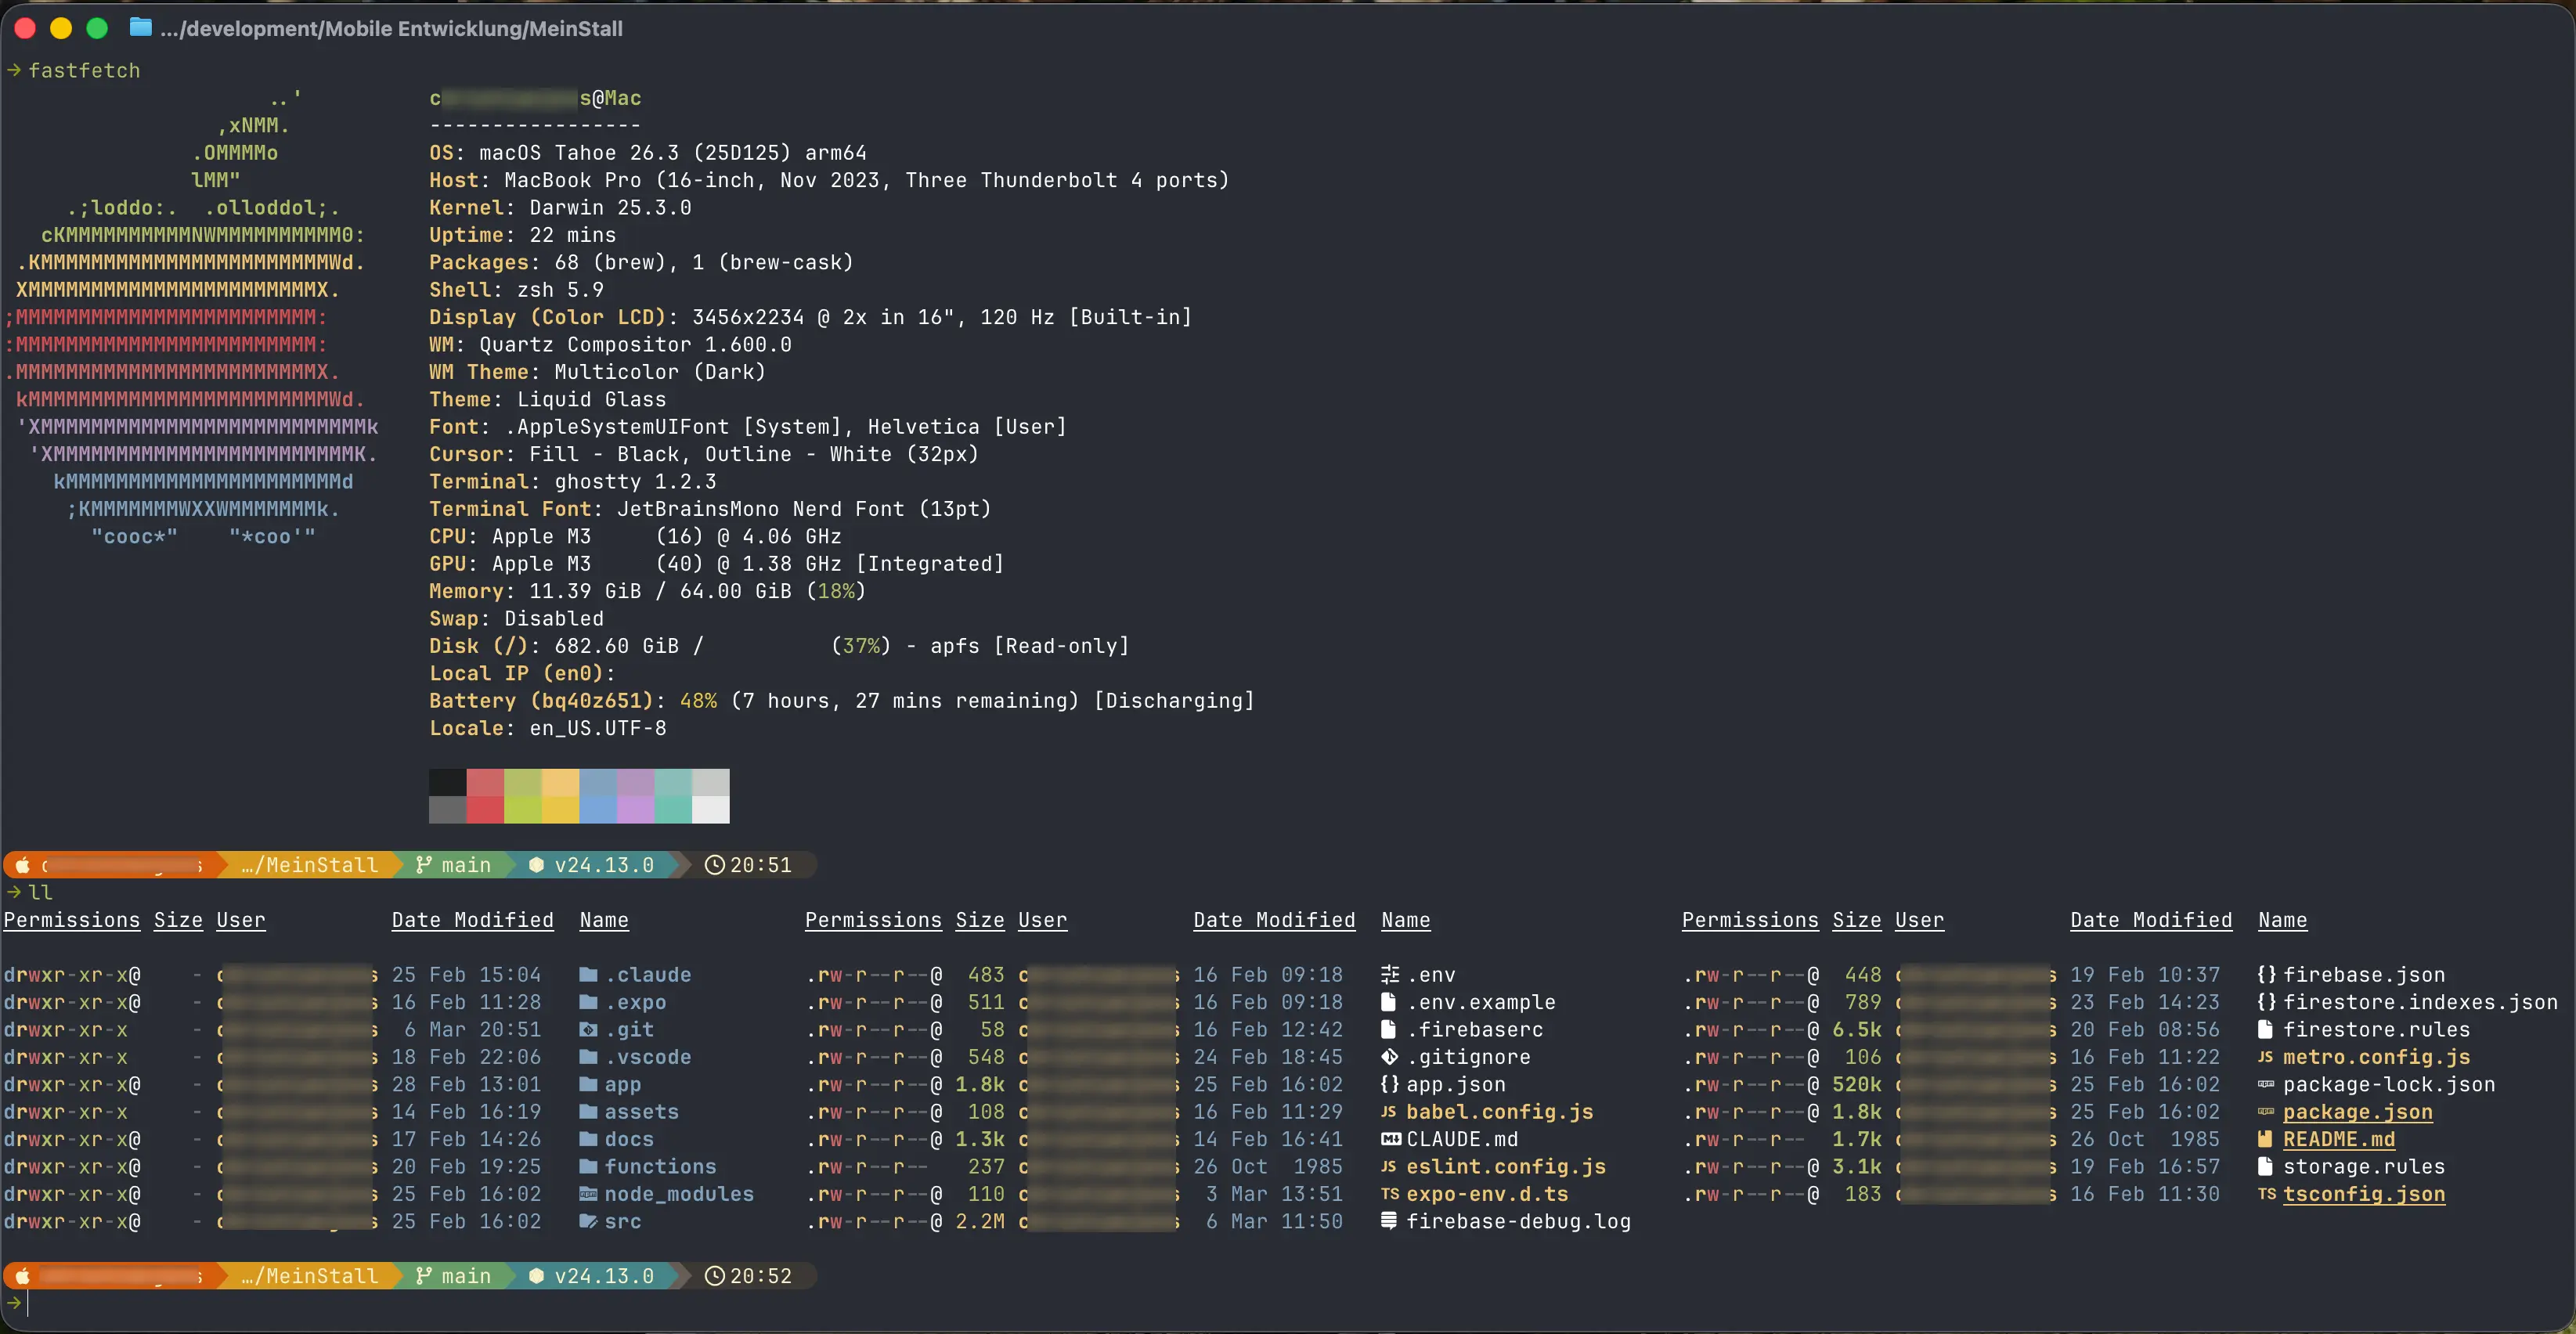Click the TS icon beside tsconfig.json
The image size is (2576, 1334).
point(2267,1194)
